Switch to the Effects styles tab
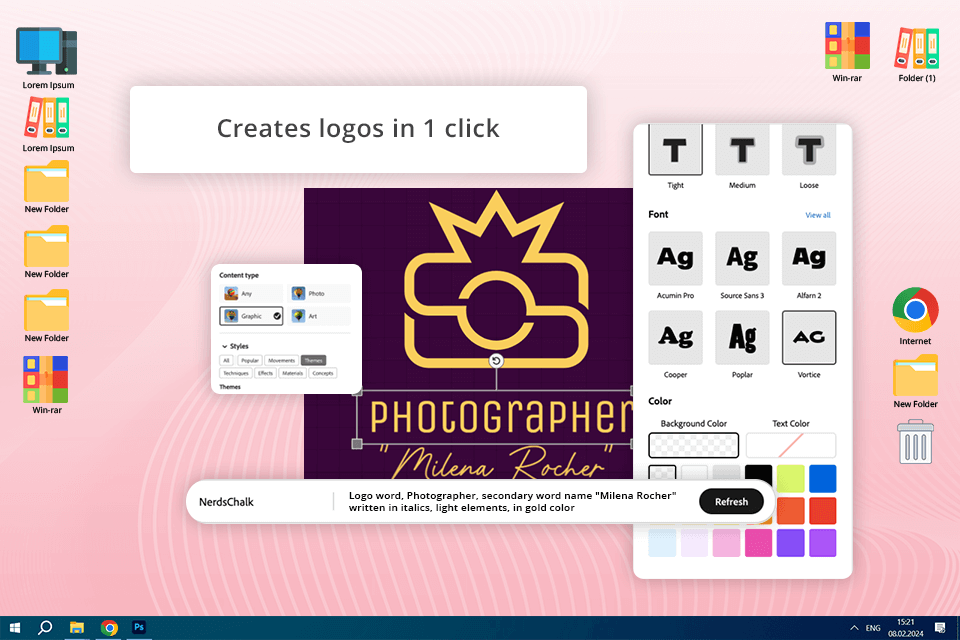The height and width of the screenshot is (640, 960). [265, 373]
